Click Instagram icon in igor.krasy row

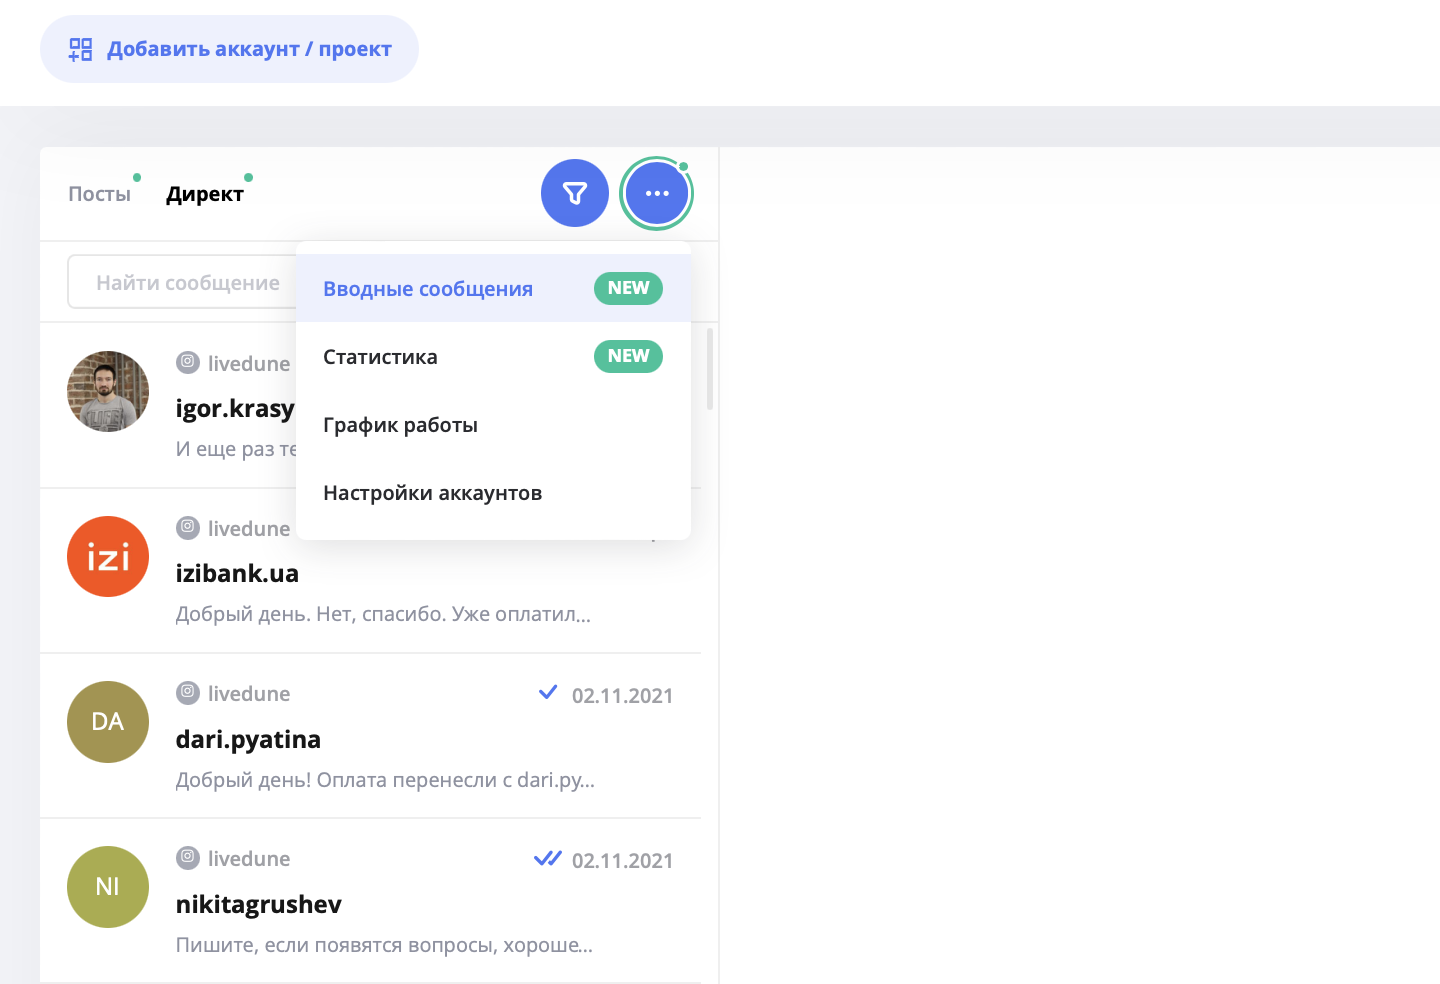188,362
